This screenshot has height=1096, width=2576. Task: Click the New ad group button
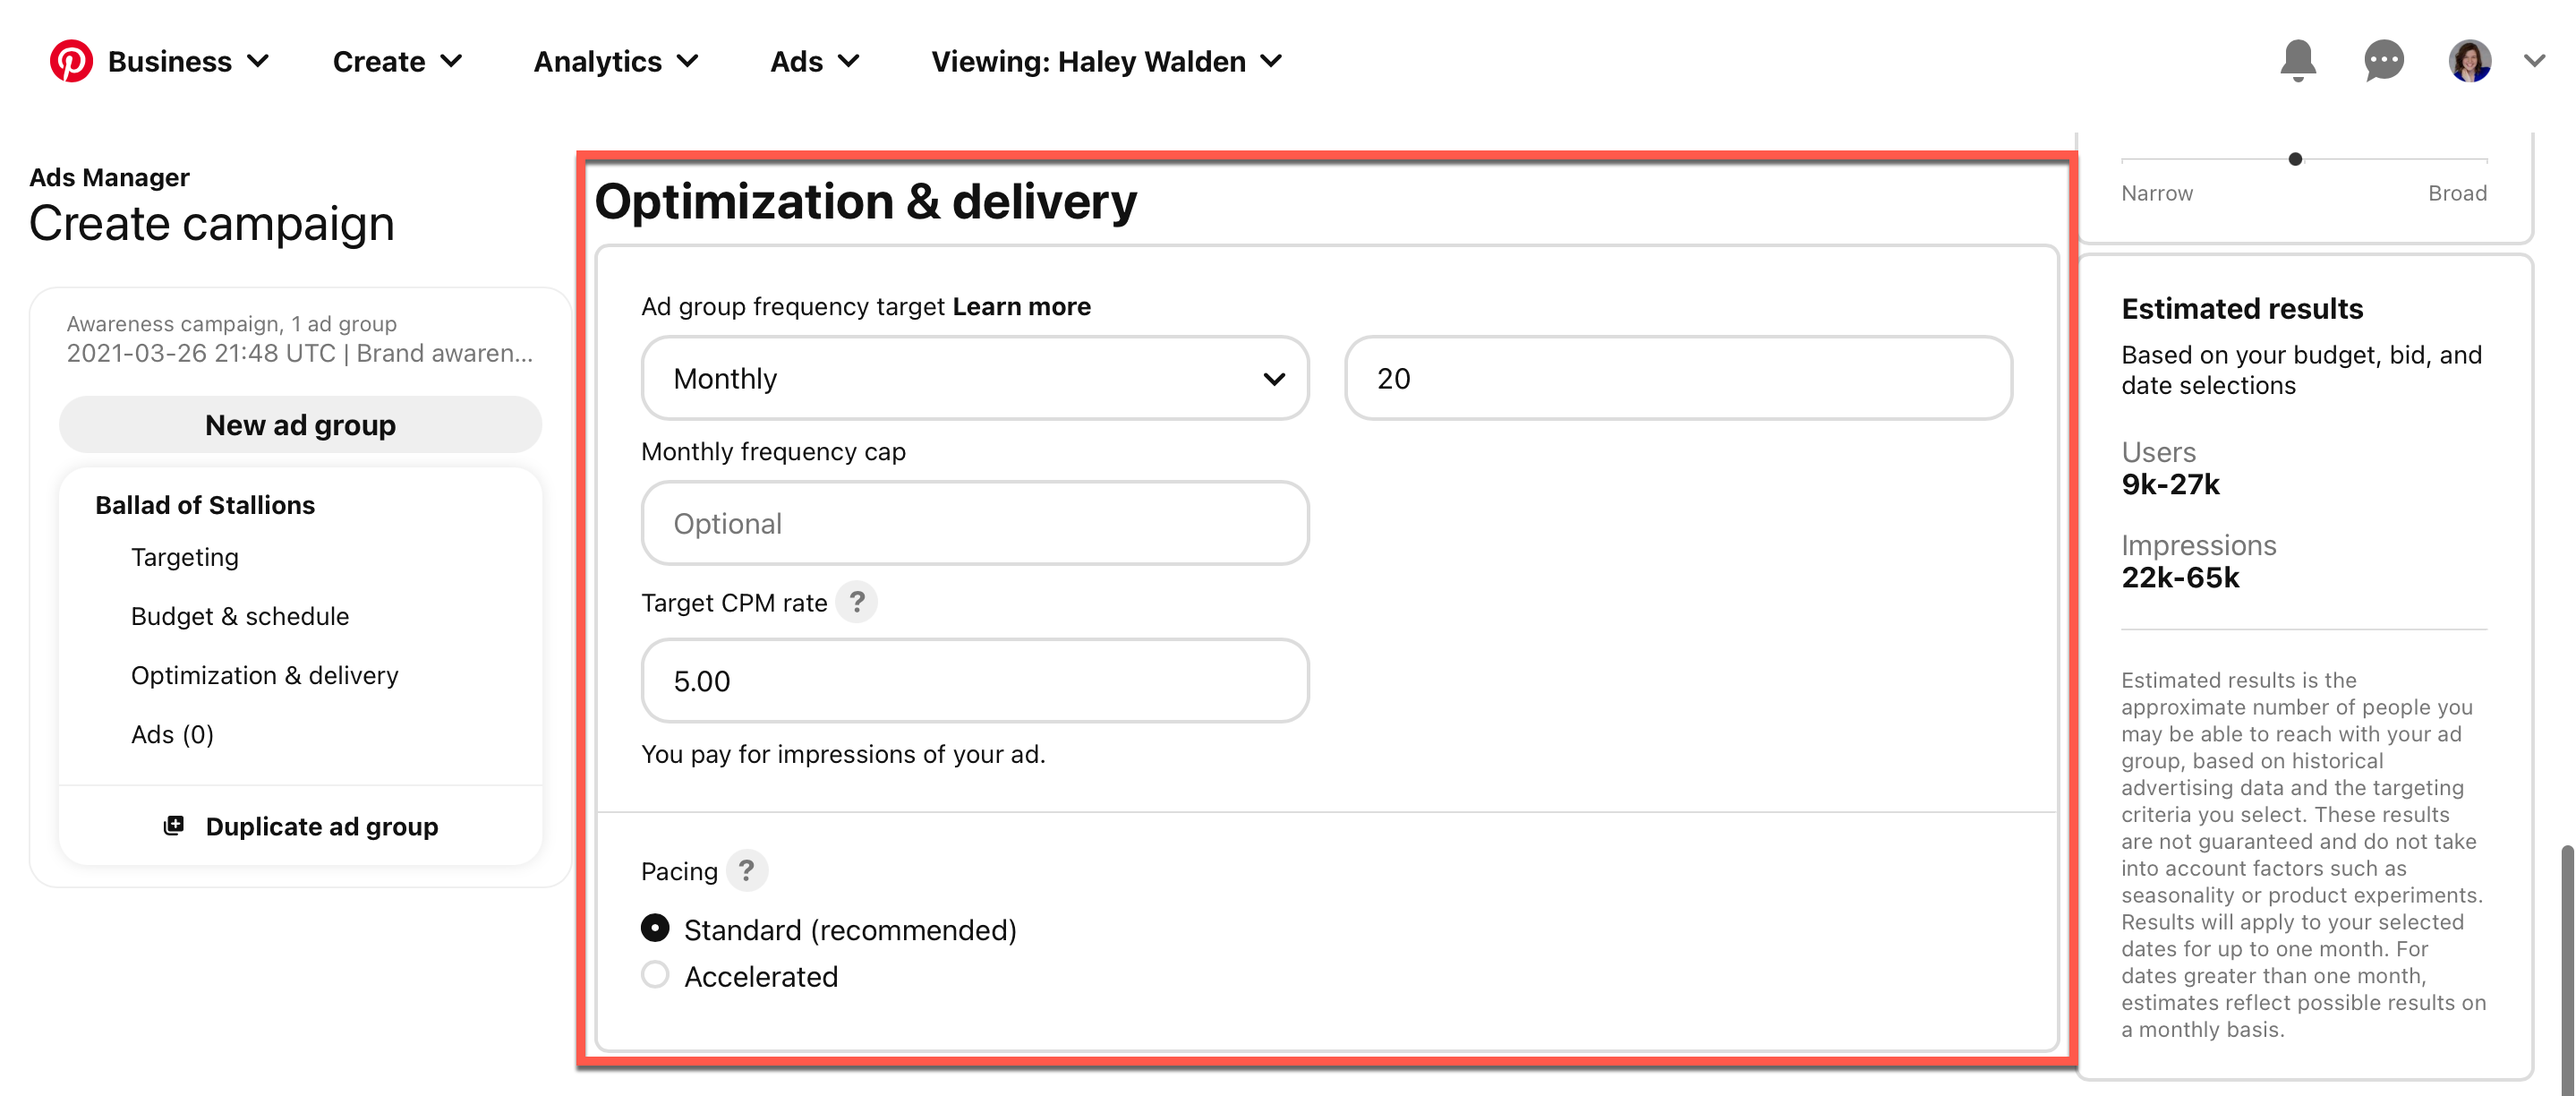coord(300,425)
